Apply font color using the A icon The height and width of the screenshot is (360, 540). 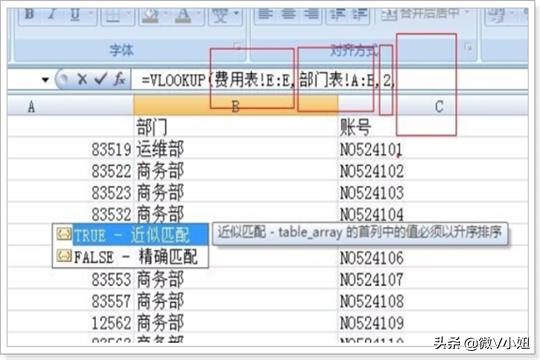coord(183,14)
